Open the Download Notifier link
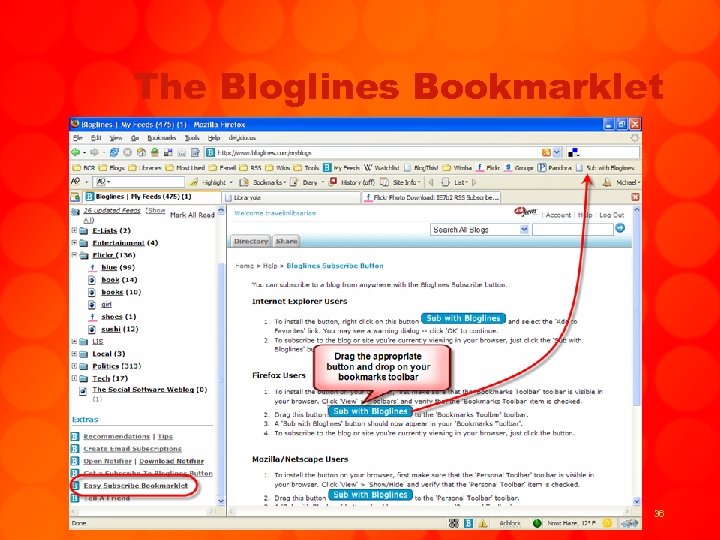 pos(171,461)
